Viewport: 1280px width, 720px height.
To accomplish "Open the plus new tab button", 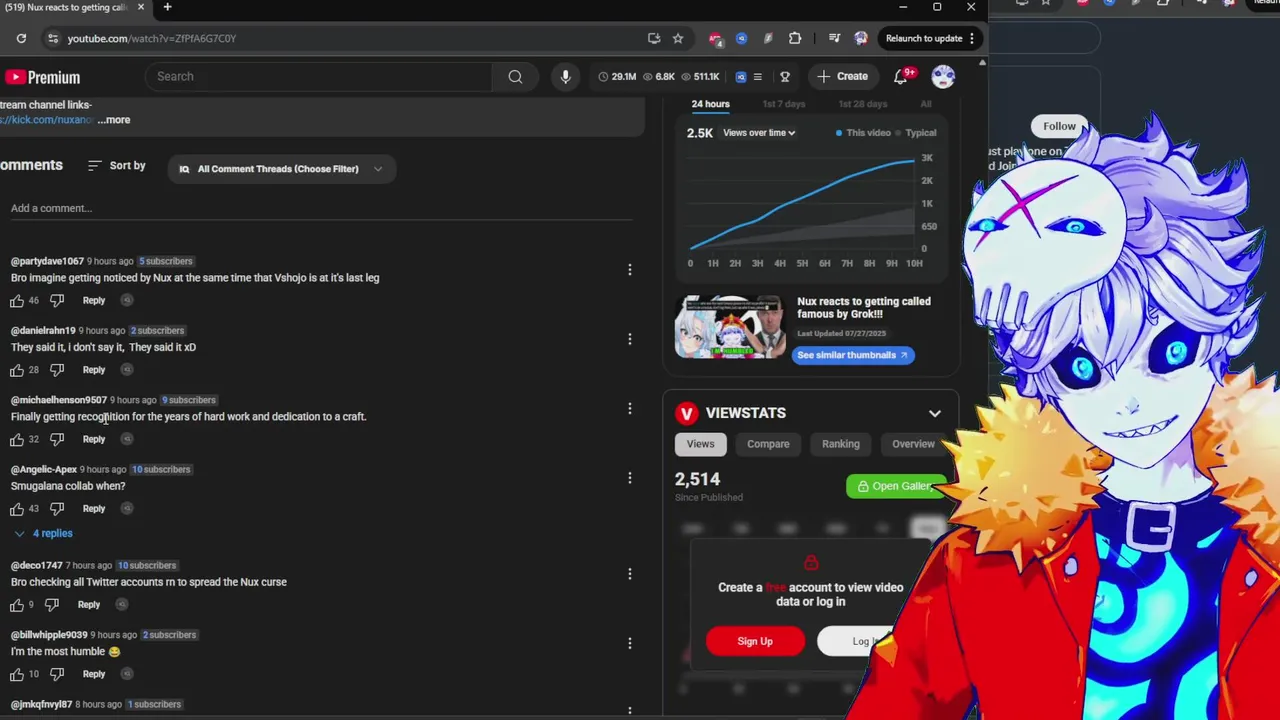I will coord(167,7).
